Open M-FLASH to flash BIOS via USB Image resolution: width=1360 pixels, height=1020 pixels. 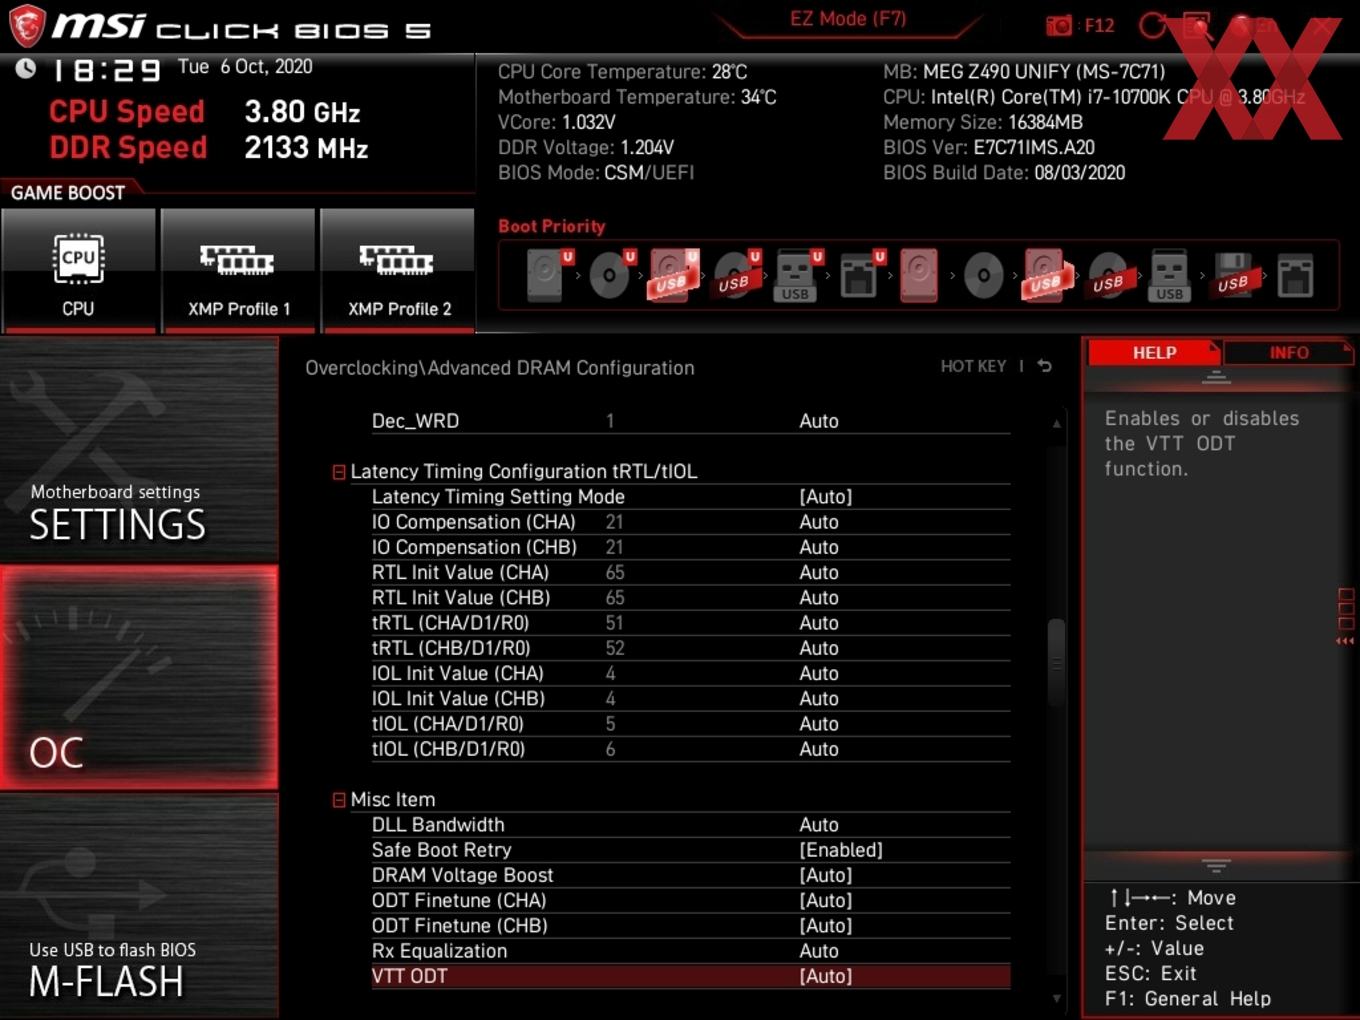click(x=139, y=906)
